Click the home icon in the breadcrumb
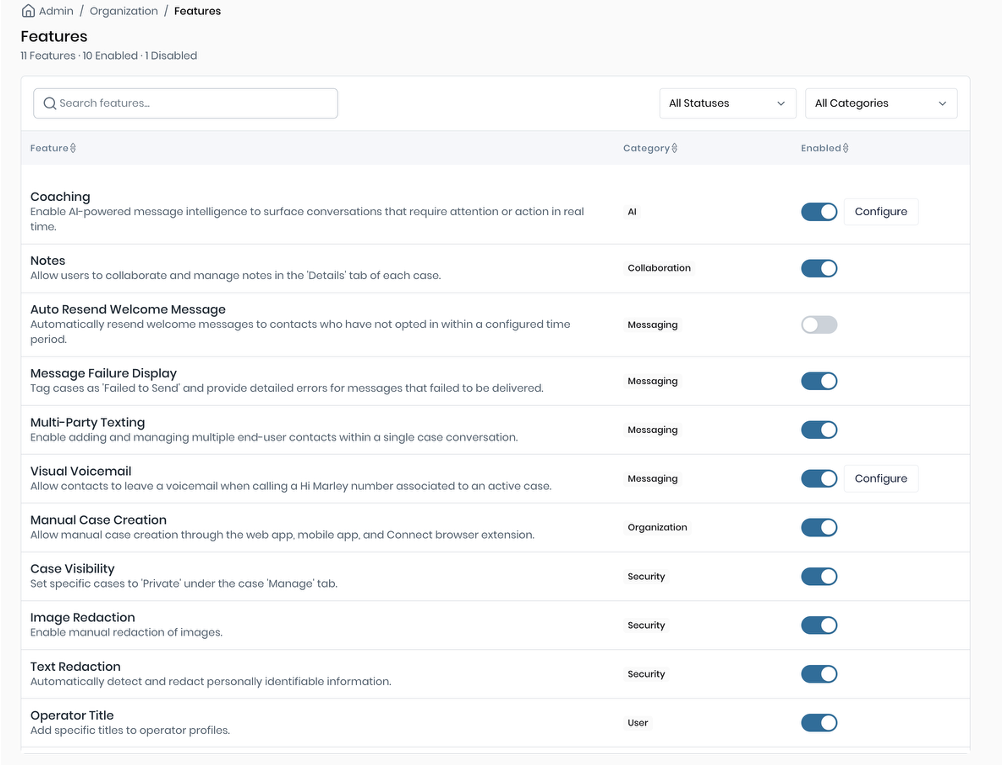 click(28, 11)
